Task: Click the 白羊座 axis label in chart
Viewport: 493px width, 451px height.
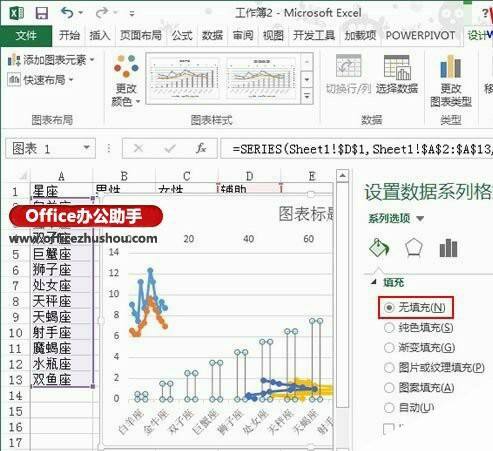Action: click(131, 422)
